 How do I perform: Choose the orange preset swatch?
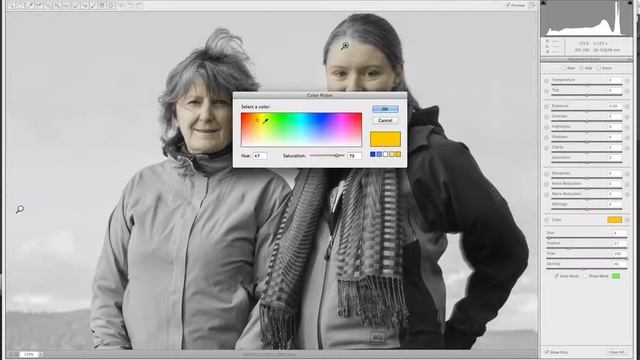coord(398,154)
